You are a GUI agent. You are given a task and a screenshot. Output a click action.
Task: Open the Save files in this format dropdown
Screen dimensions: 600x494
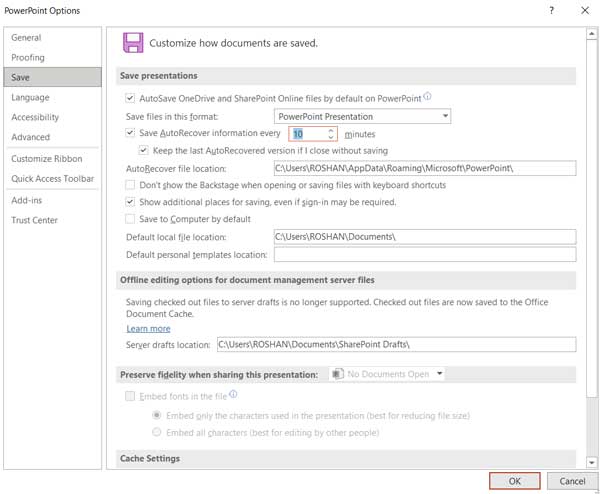tap(362, 116)
